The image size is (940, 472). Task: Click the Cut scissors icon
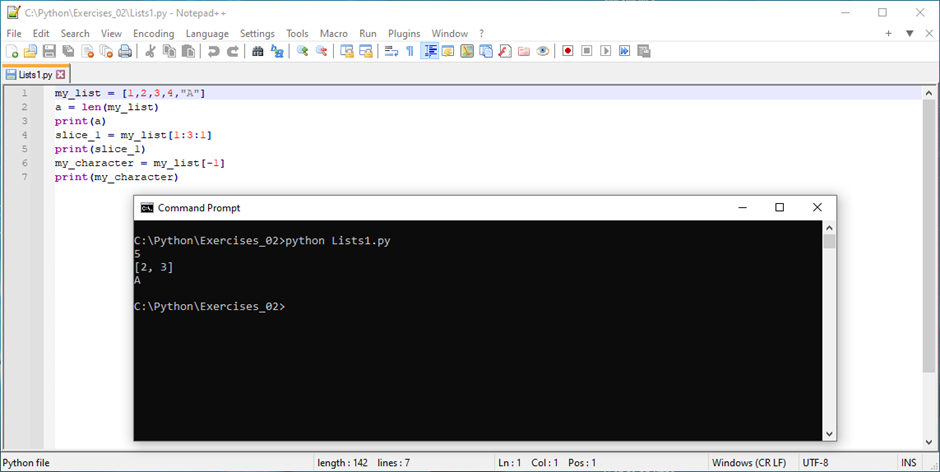[150, 51]
